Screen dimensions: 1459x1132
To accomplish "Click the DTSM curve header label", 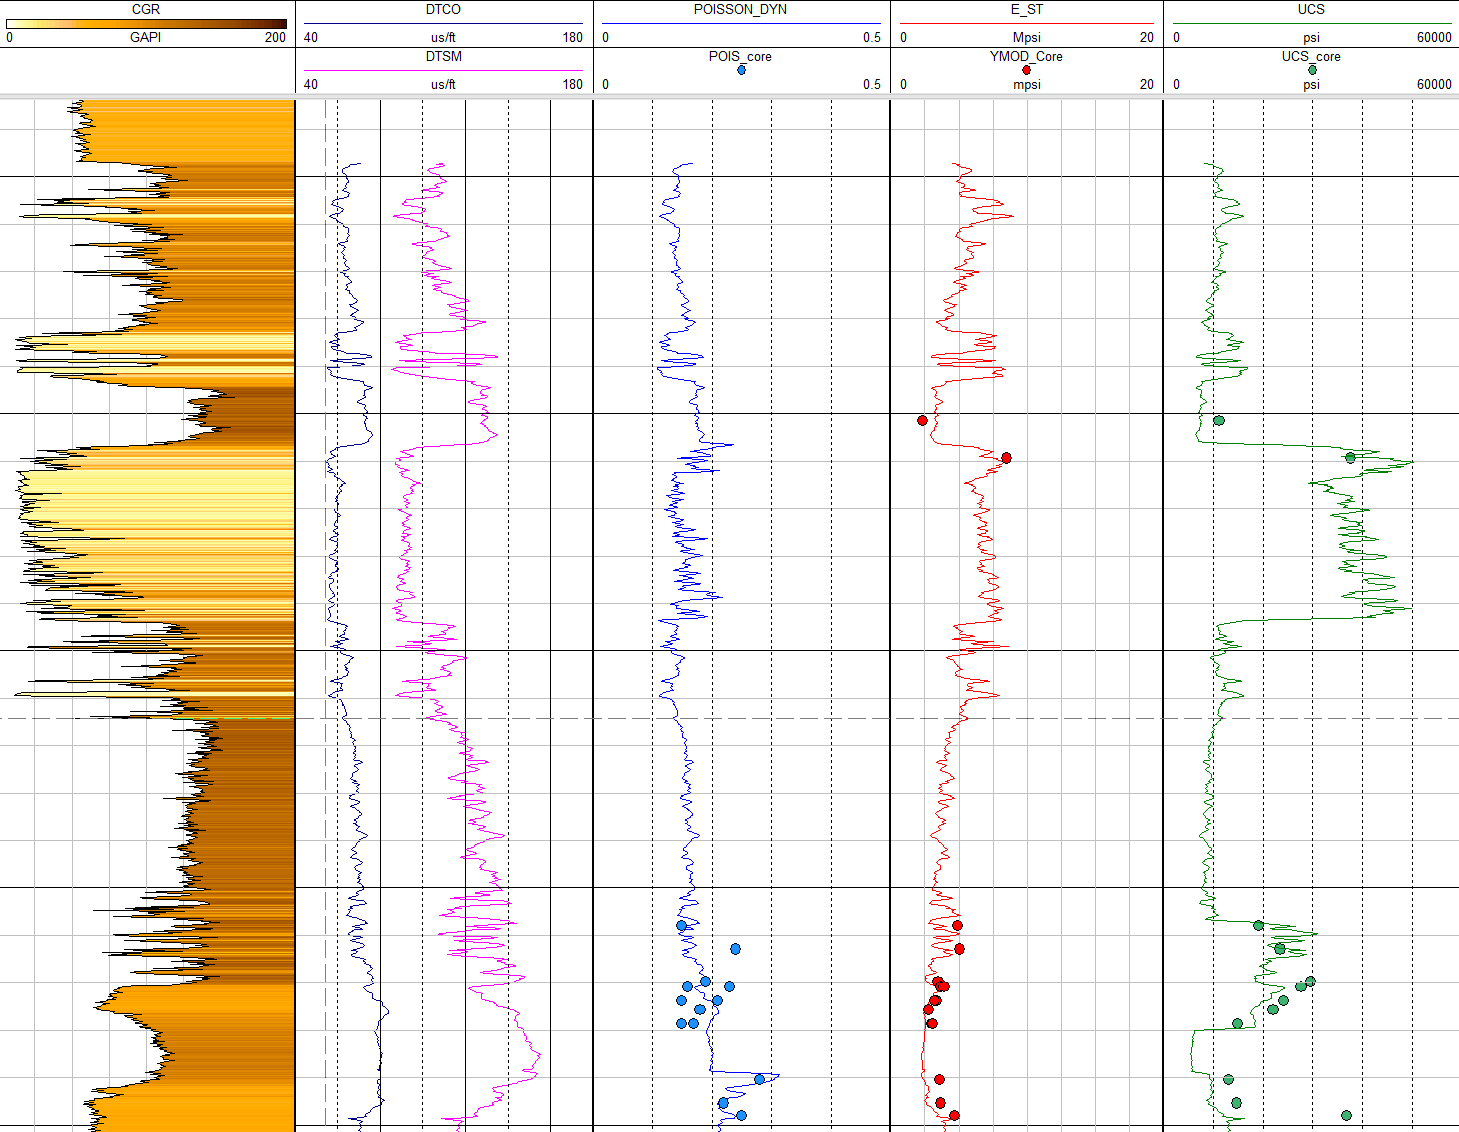I will (443, 56).
